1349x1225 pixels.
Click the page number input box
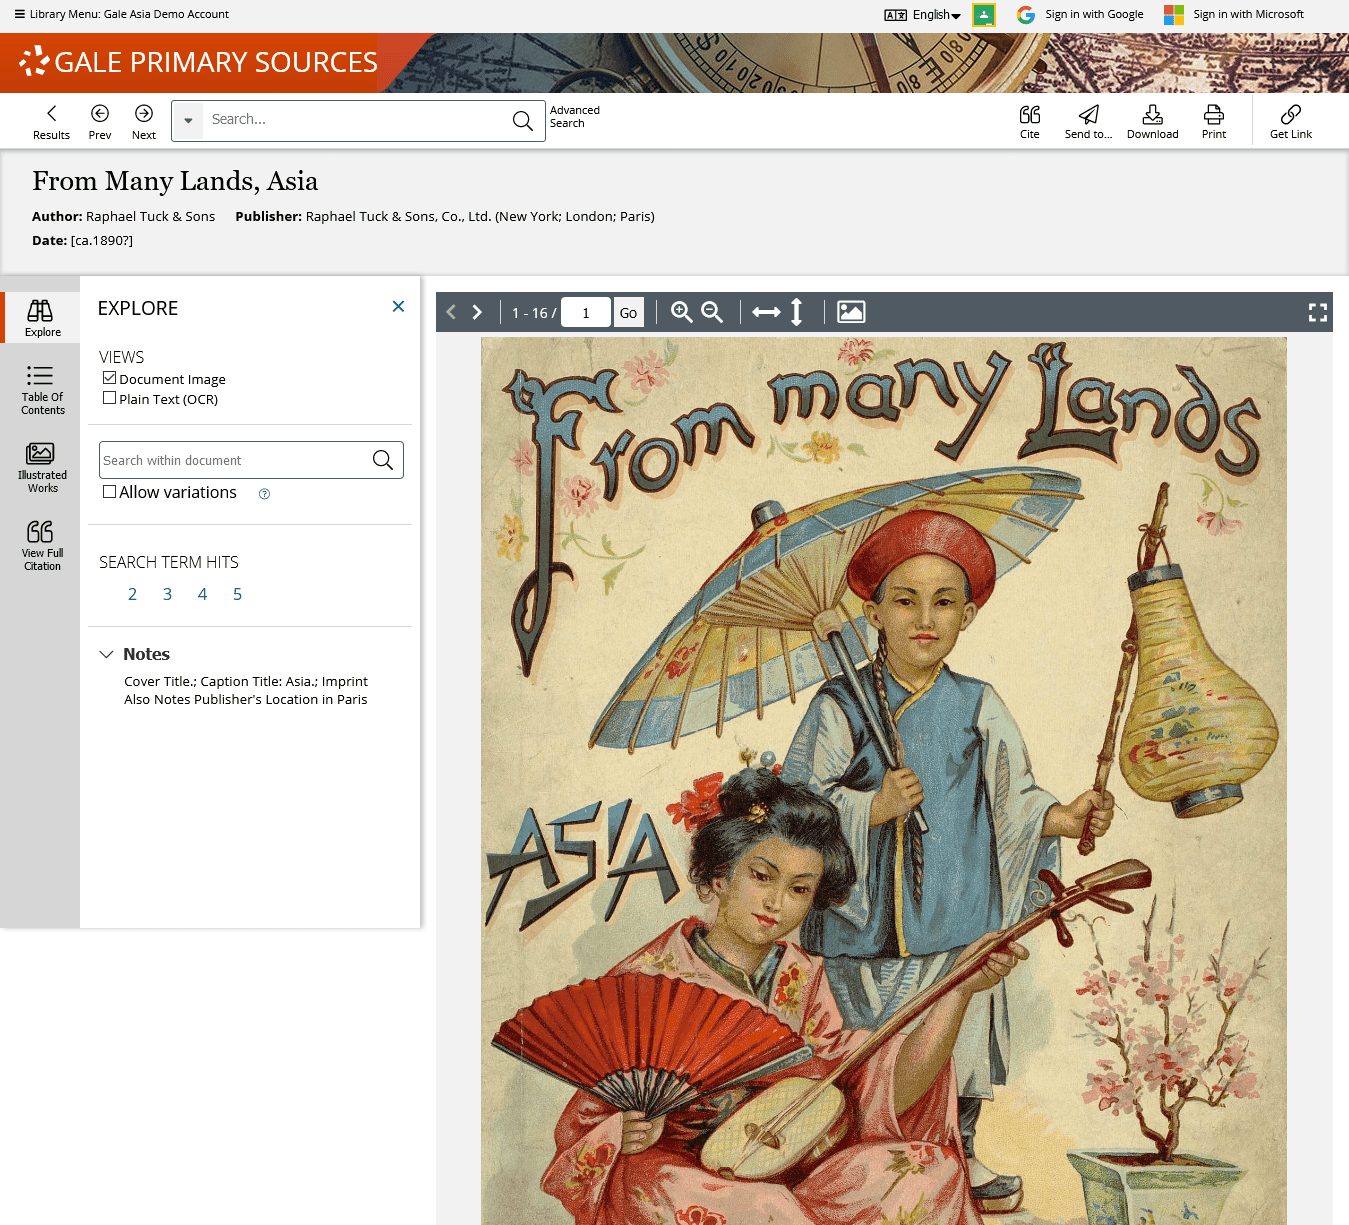click(586, 313)
